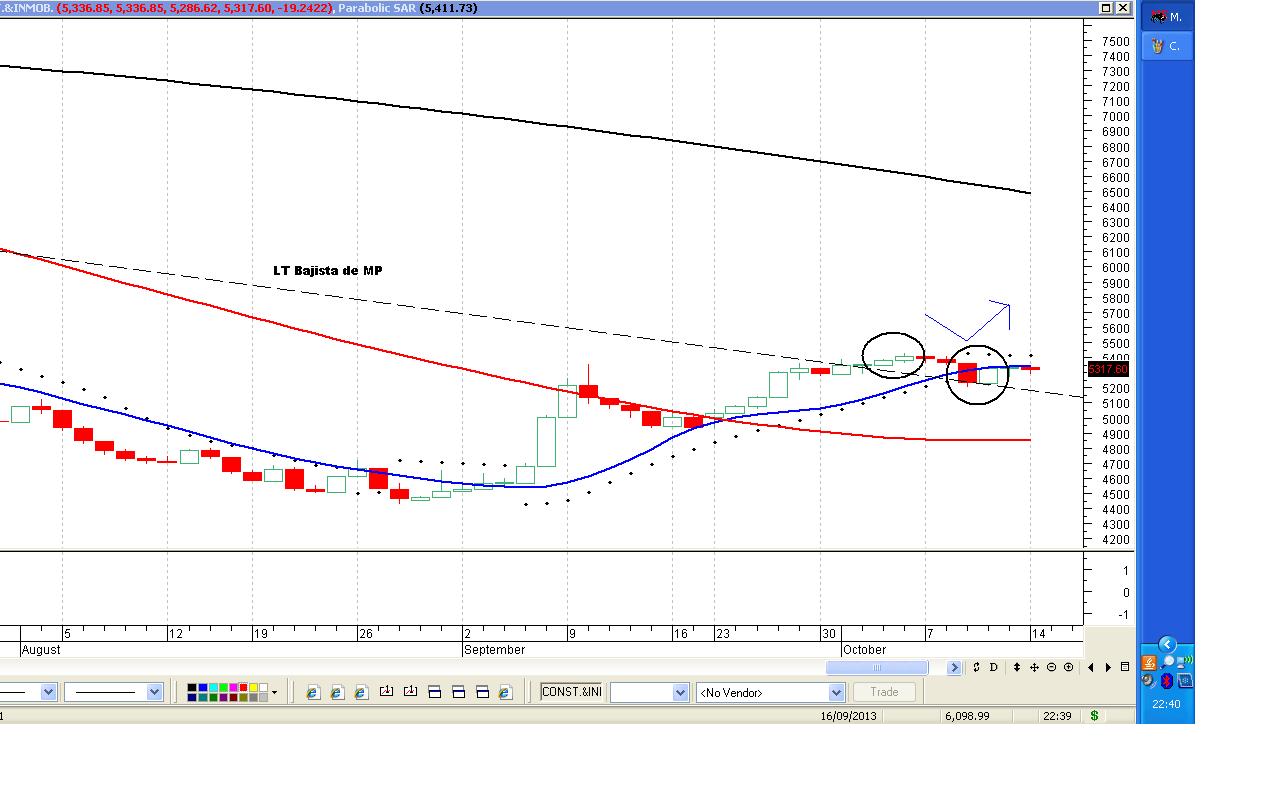
Task: Close the chart window with X
Action: 1123,8
